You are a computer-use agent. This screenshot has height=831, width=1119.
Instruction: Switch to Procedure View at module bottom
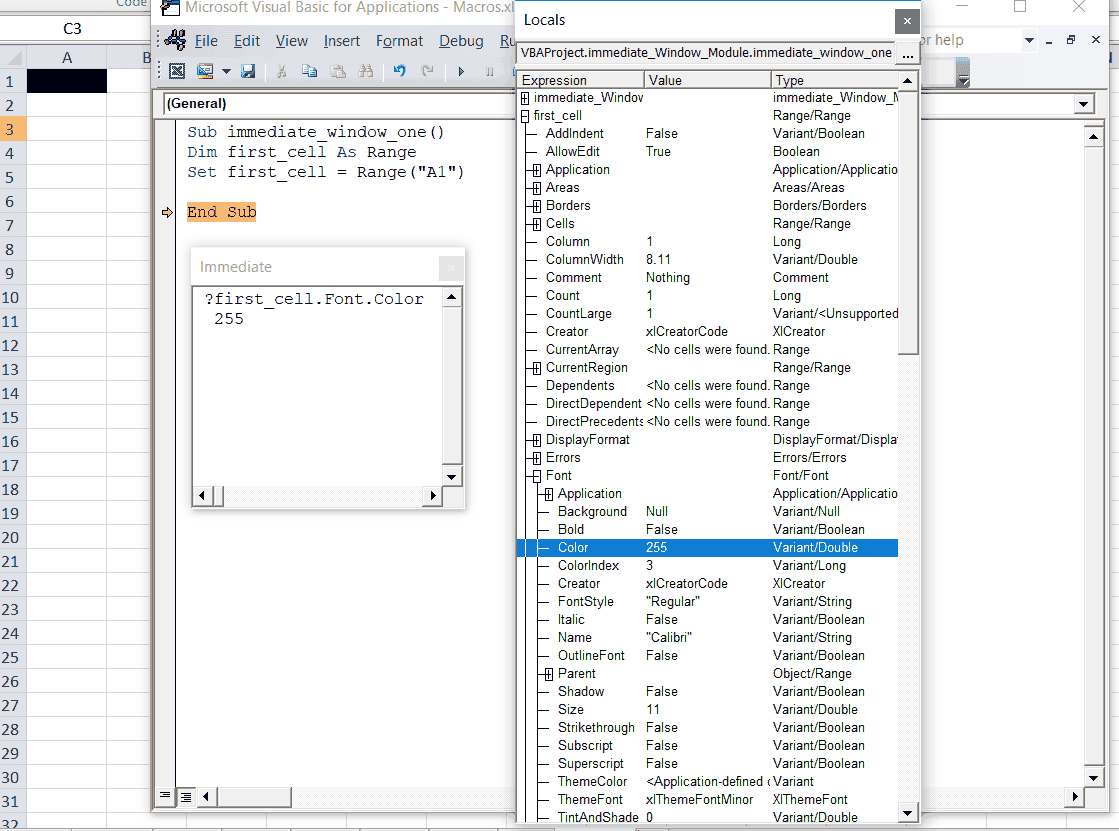coord(164,797)
